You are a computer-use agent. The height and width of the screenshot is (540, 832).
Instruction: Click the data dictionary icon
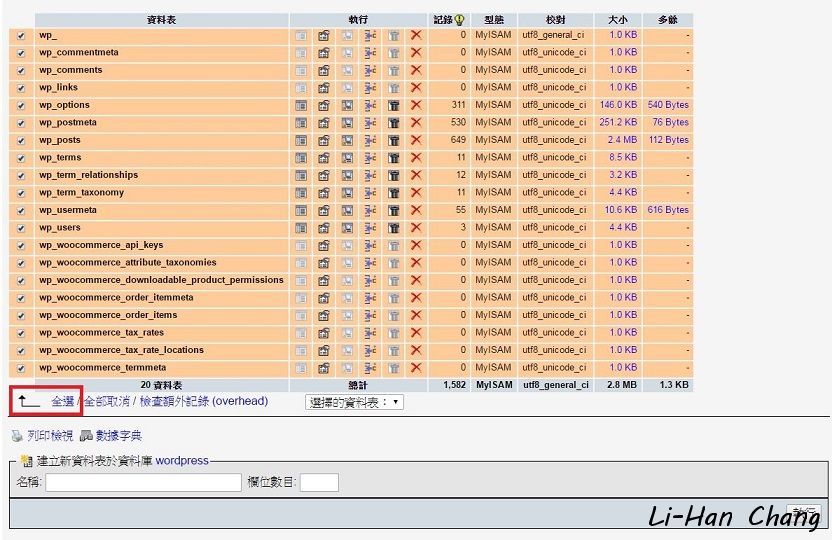[86, 436]
